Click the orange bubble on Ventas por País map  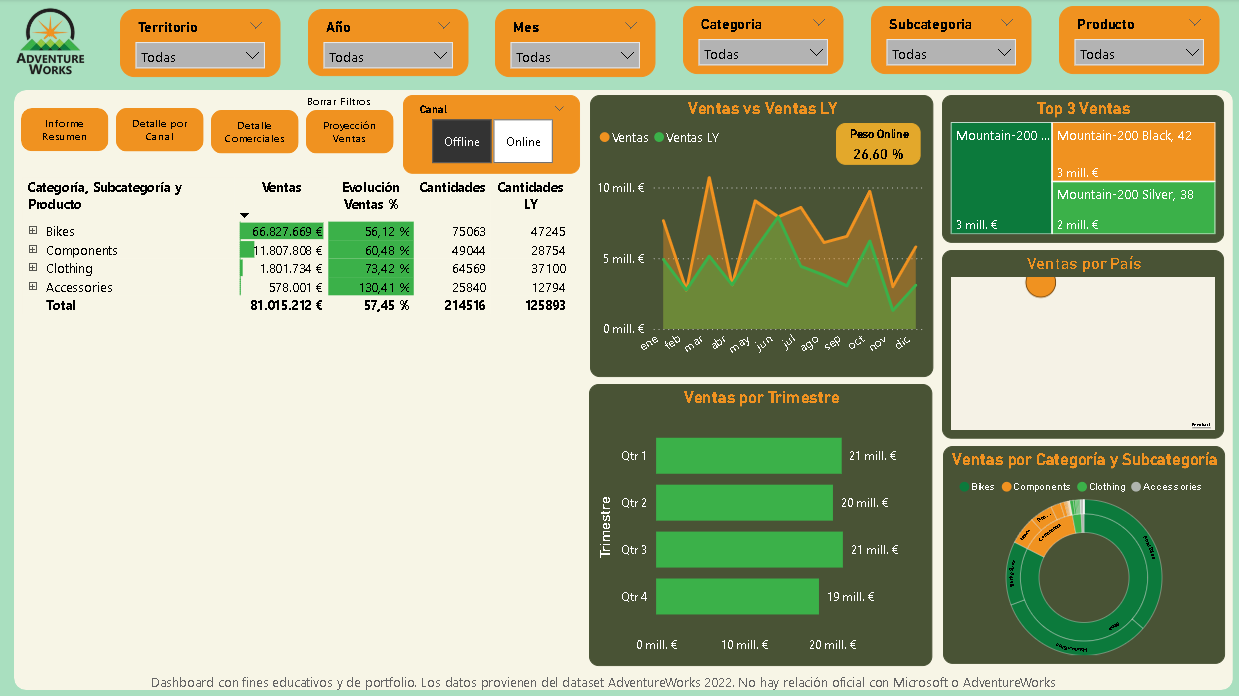pyautogui.click(x=1040, y=284)
